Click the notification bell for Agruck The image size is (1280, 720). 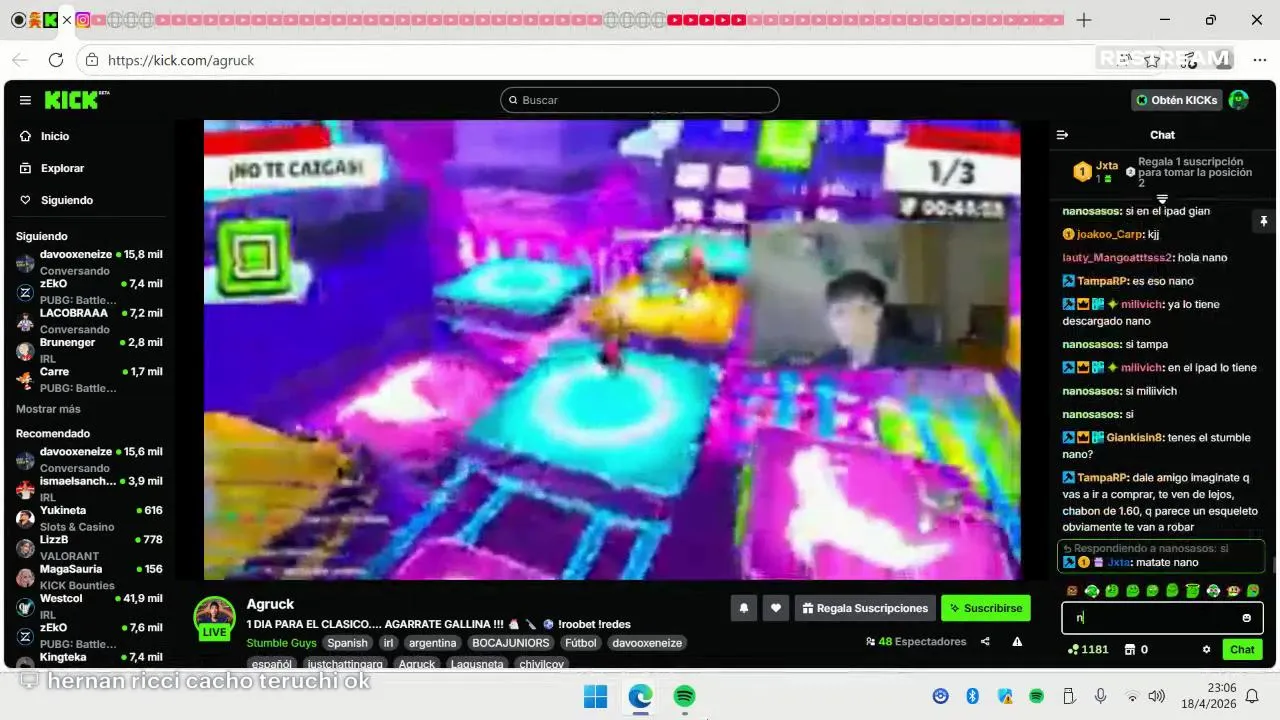[x=744, y=607]
